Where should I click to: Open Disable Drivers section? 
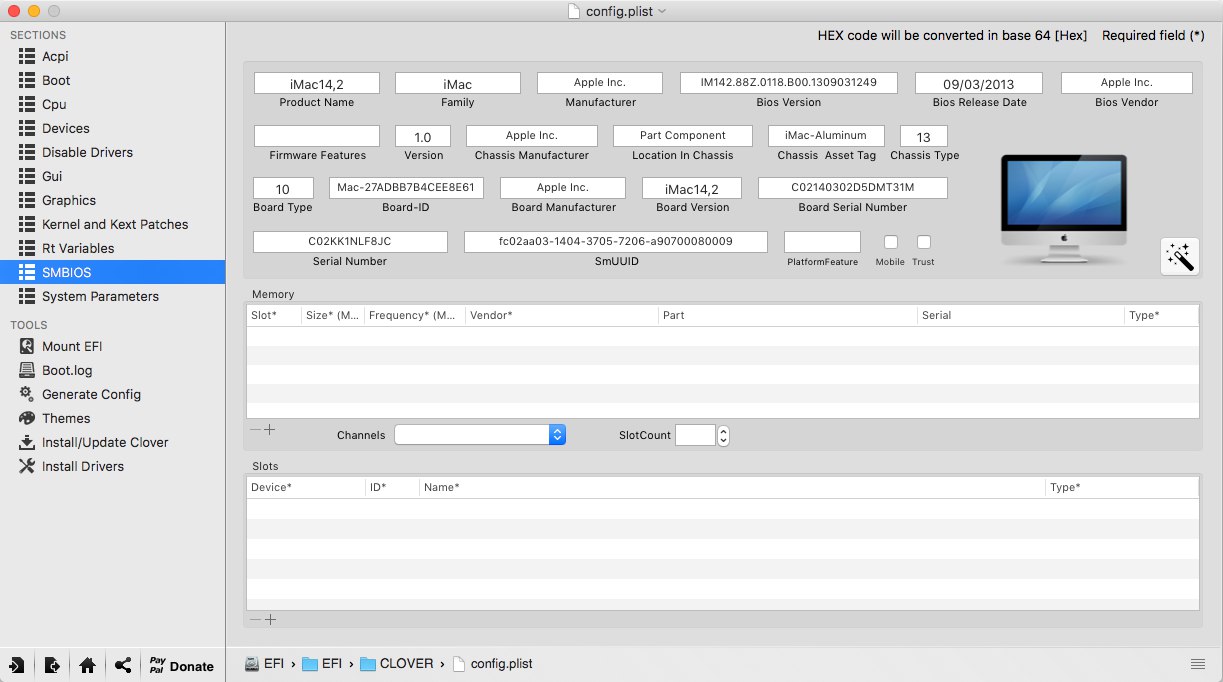112,152
